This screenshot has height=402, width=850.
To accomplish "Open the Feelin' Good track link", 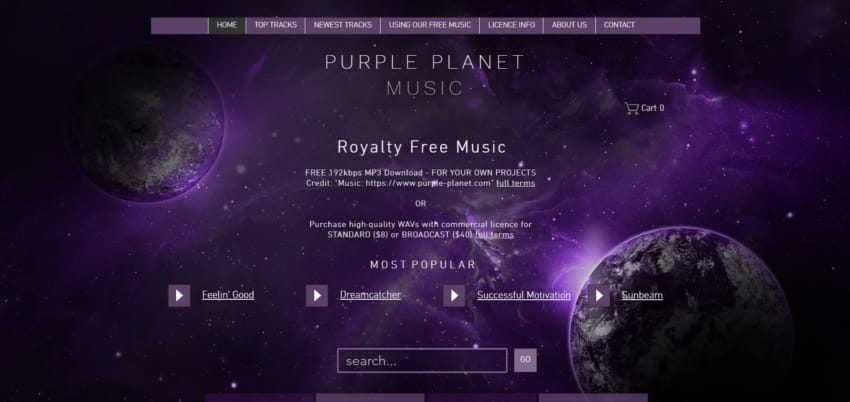I will tap(228, 295).
